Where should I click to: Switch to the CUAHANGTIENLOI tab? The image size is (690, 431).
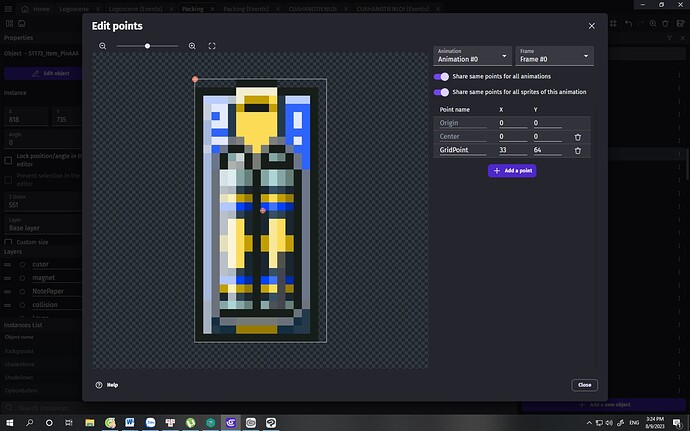[312, 9]
